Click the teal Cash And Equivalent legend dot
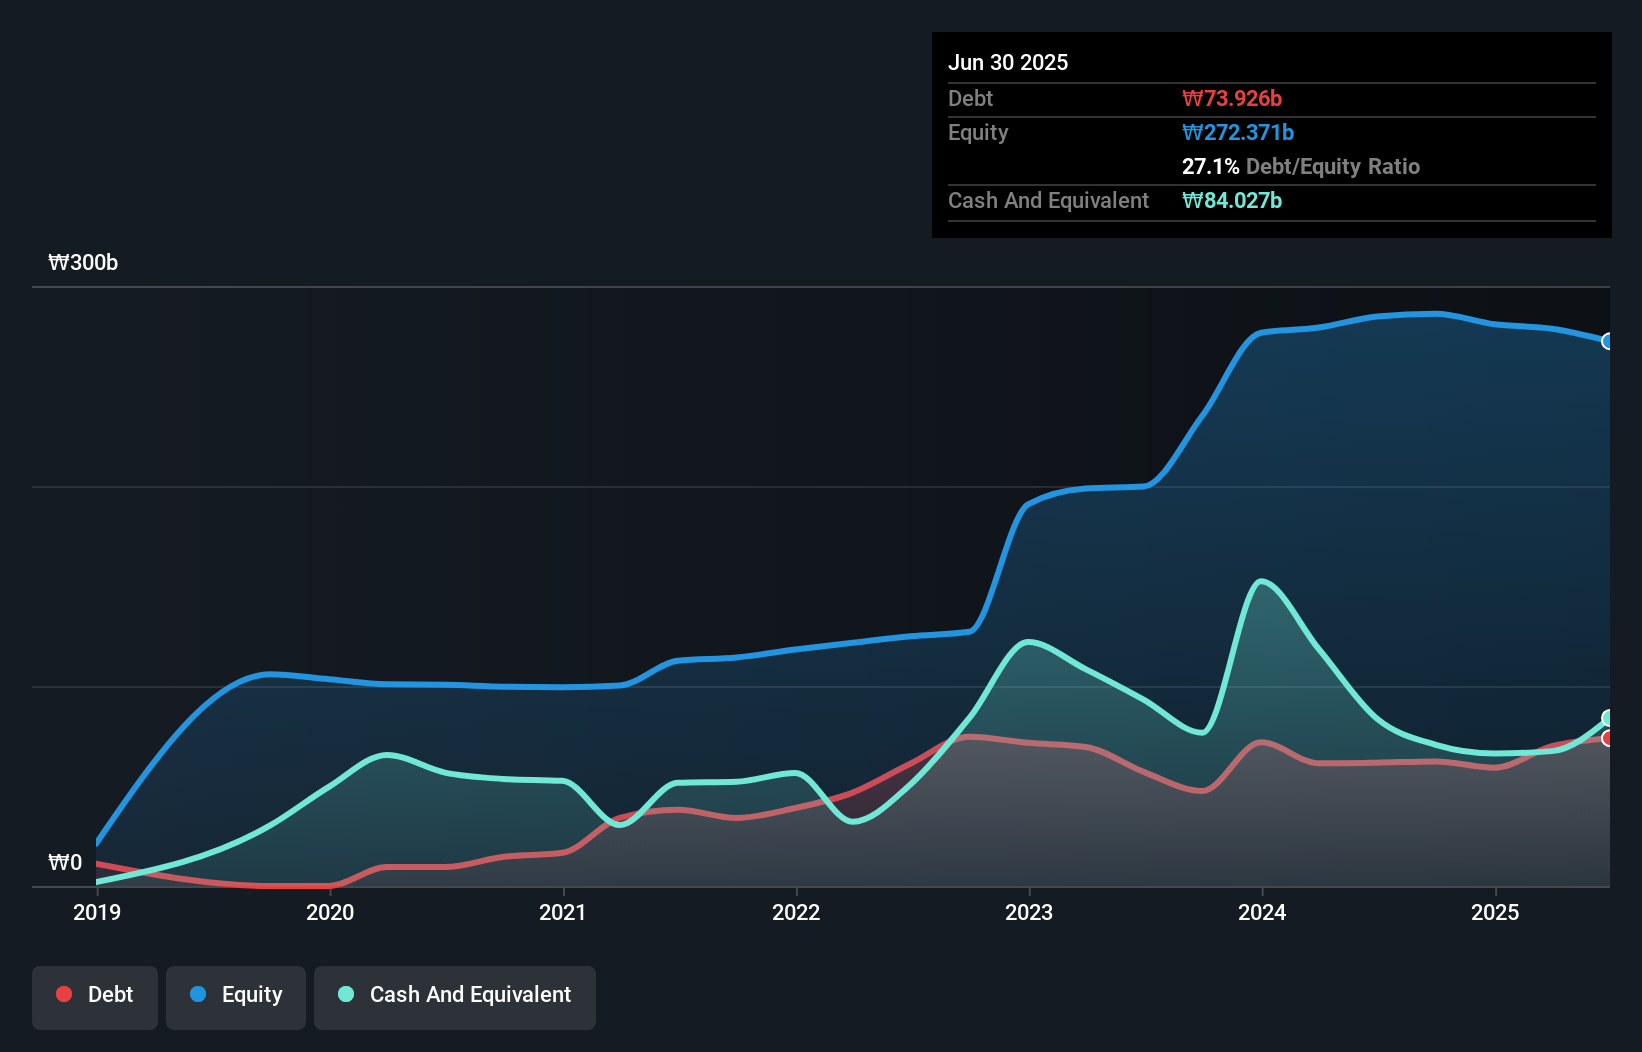Screen dimensions: 1642x1052 pyautogui.click(x=346, y=994)
